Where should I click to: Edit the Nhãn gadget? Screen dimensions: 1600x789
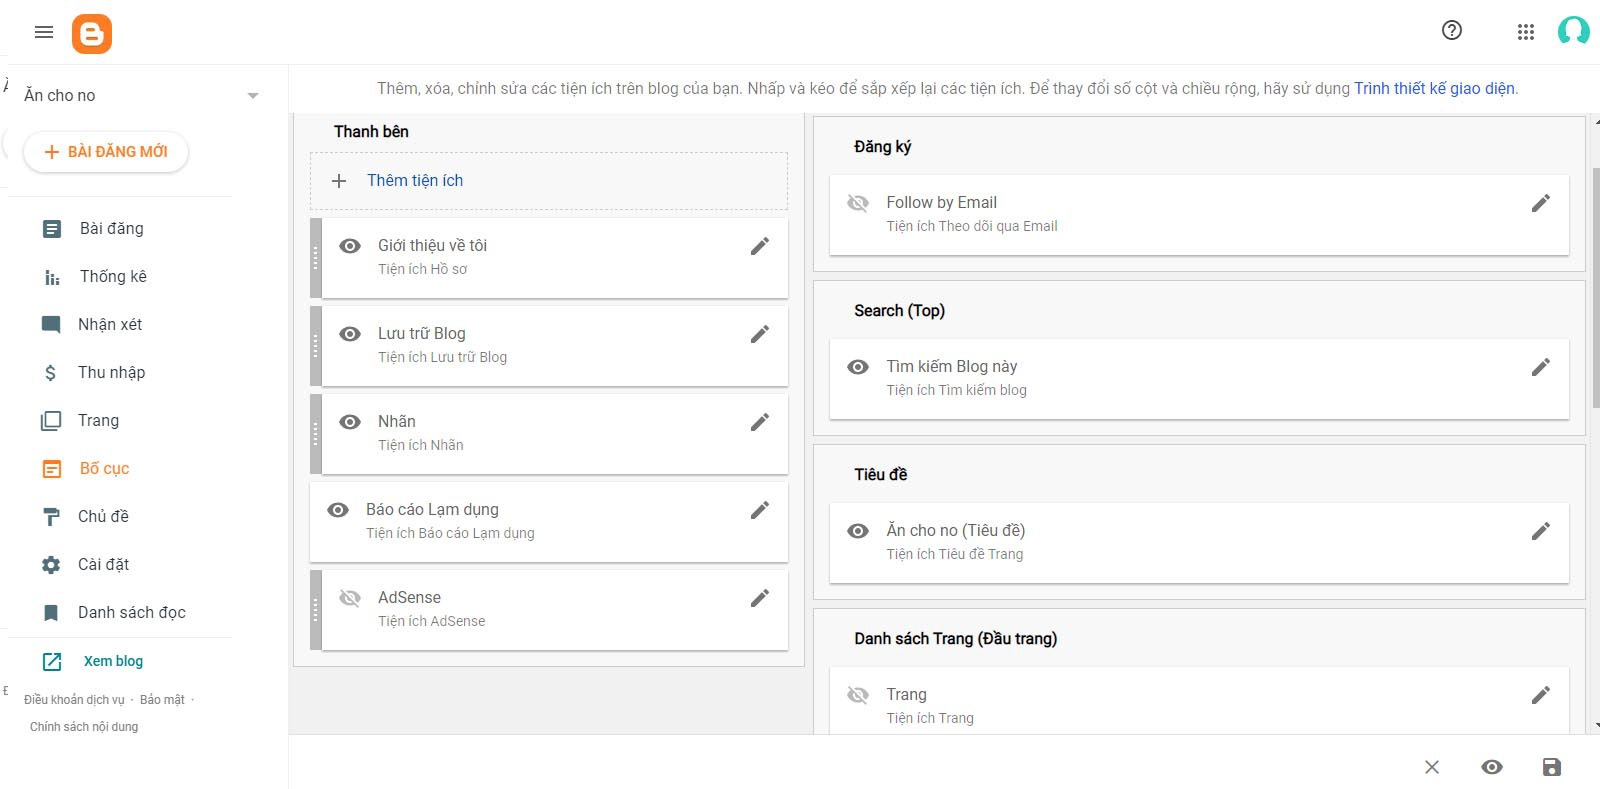tap(760, 422)
